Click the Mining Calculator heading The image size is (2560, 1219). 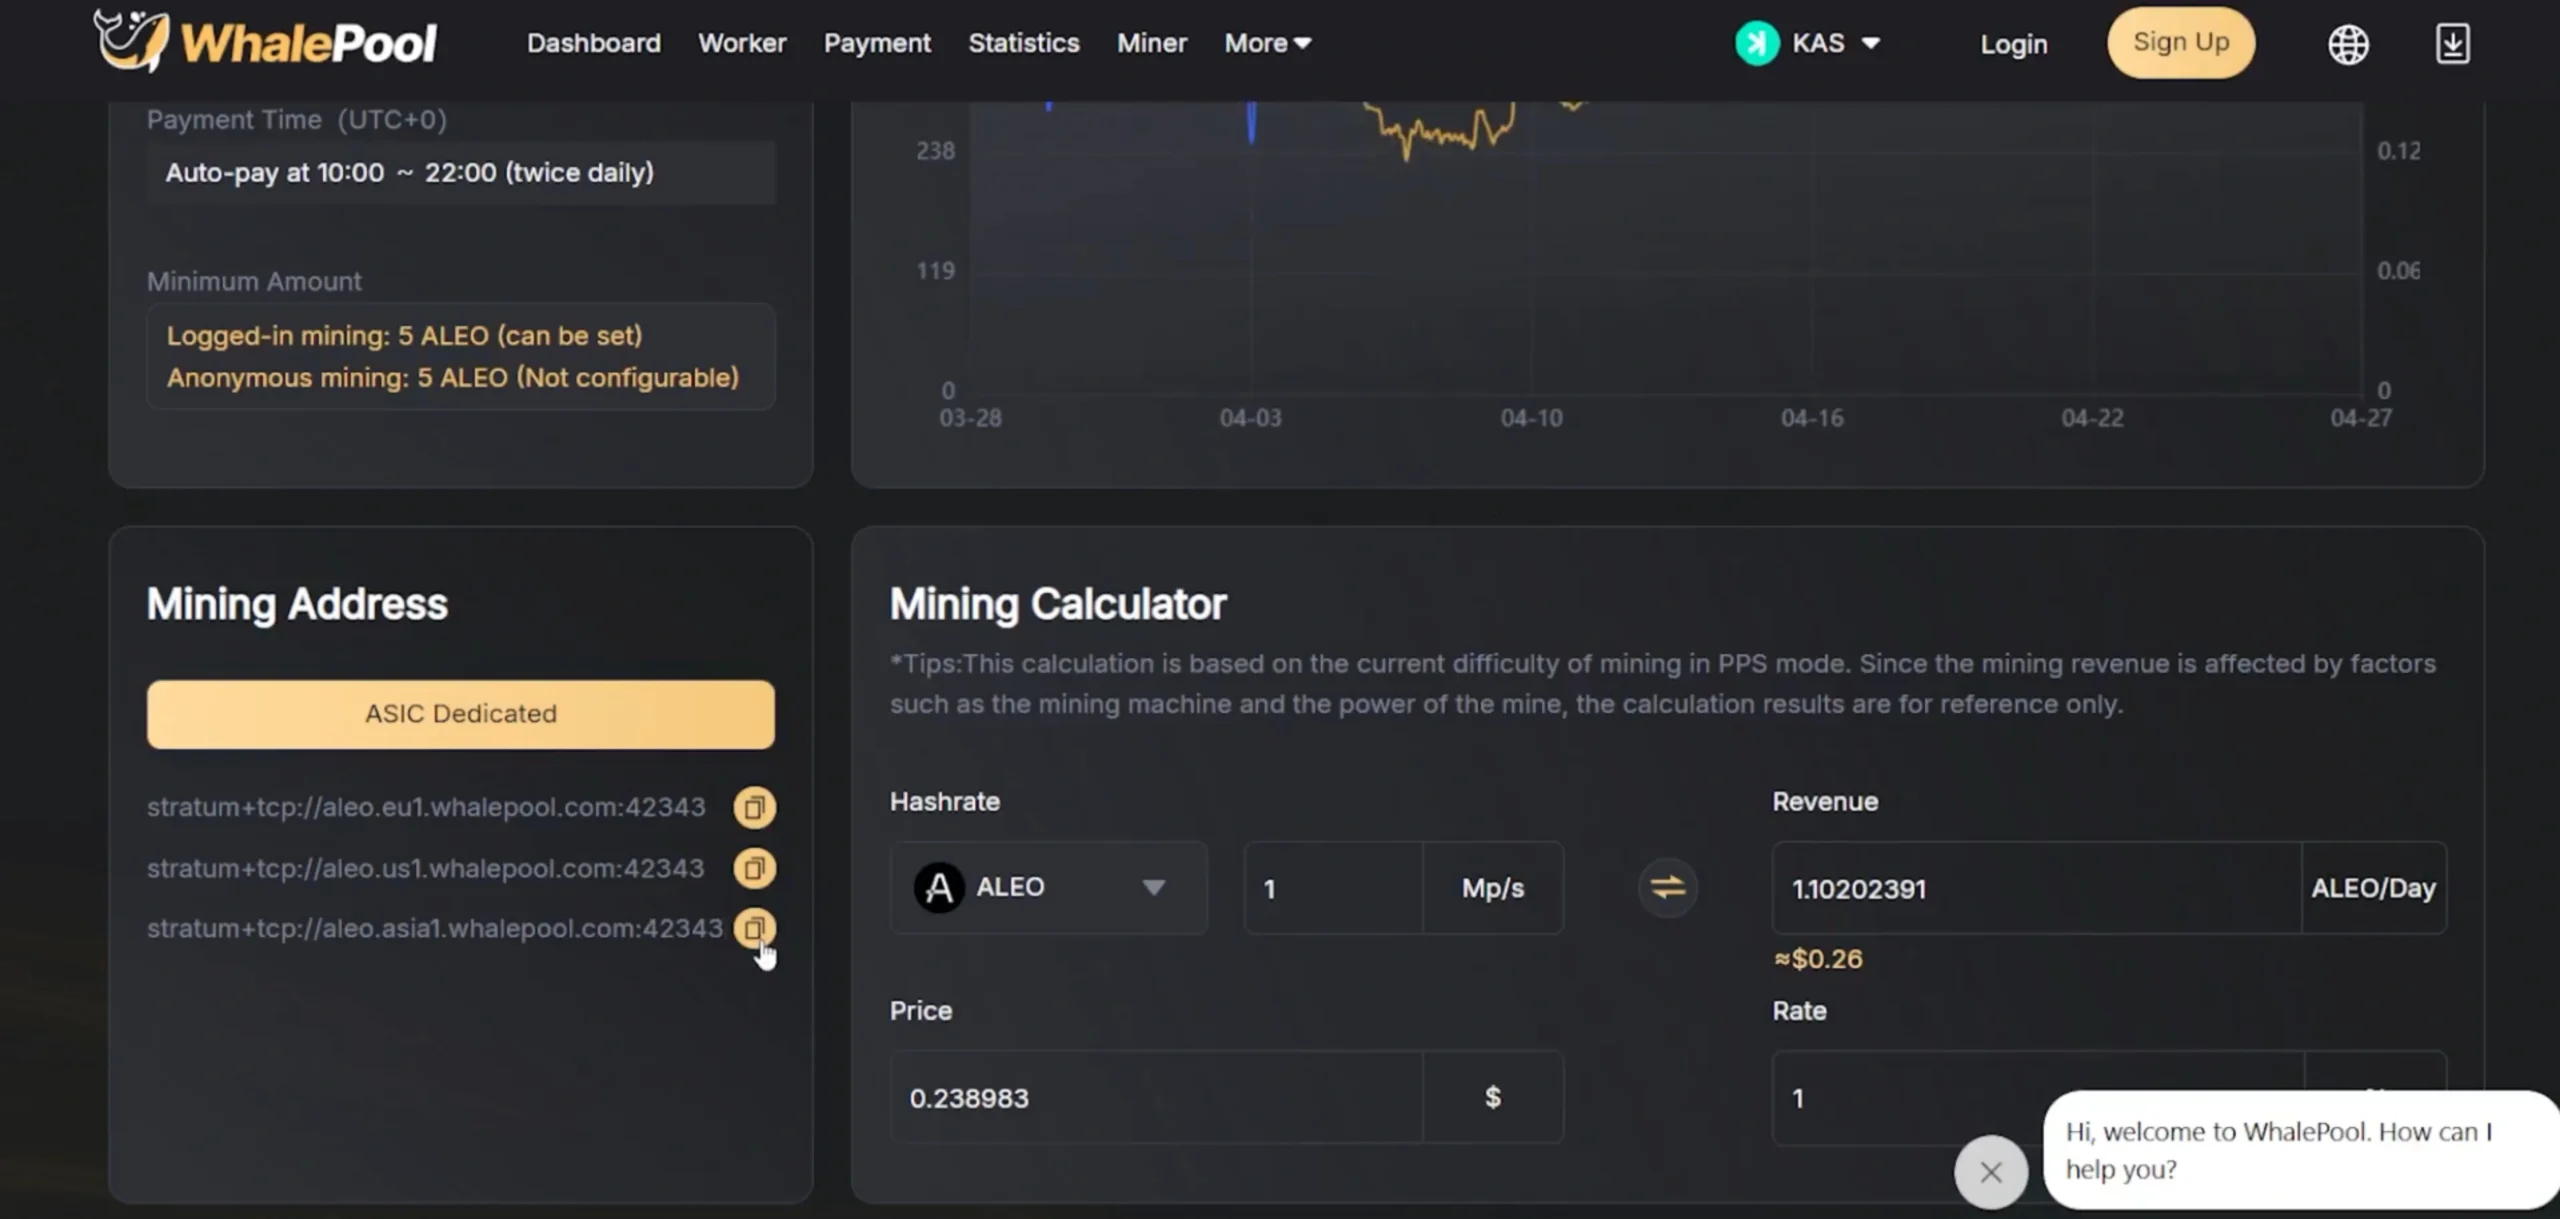tap(1057, 604)
